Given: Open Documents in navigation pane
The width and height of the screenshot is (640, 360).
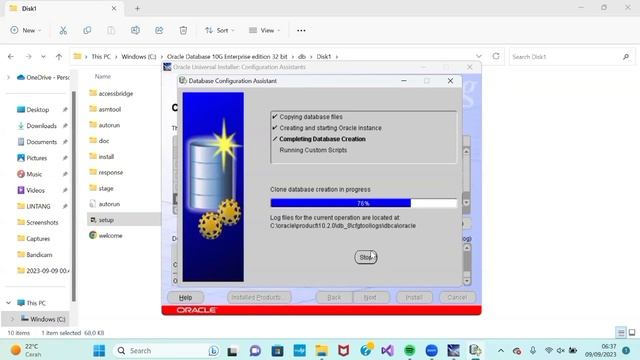Looking at the screenshot, I should [x=37, y=142].
